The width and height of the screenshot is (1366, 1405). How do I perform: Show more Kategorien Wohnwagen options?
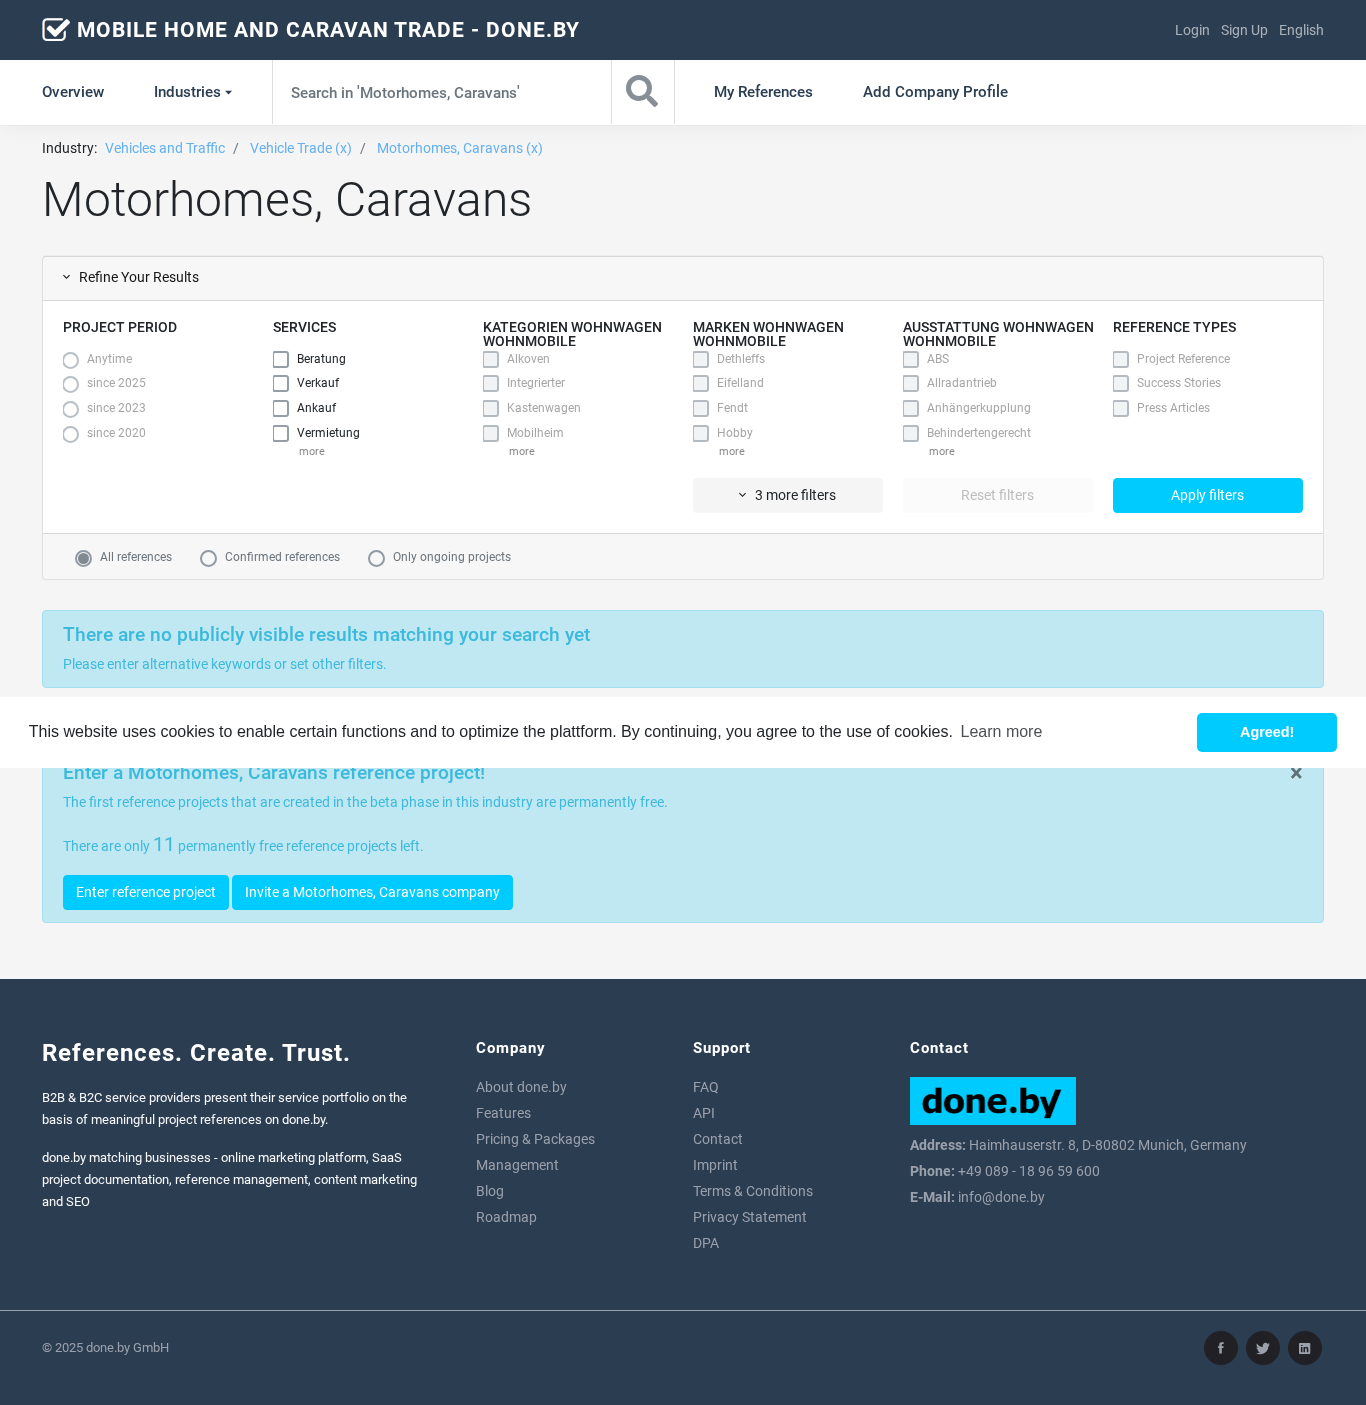tap(522, 452)
